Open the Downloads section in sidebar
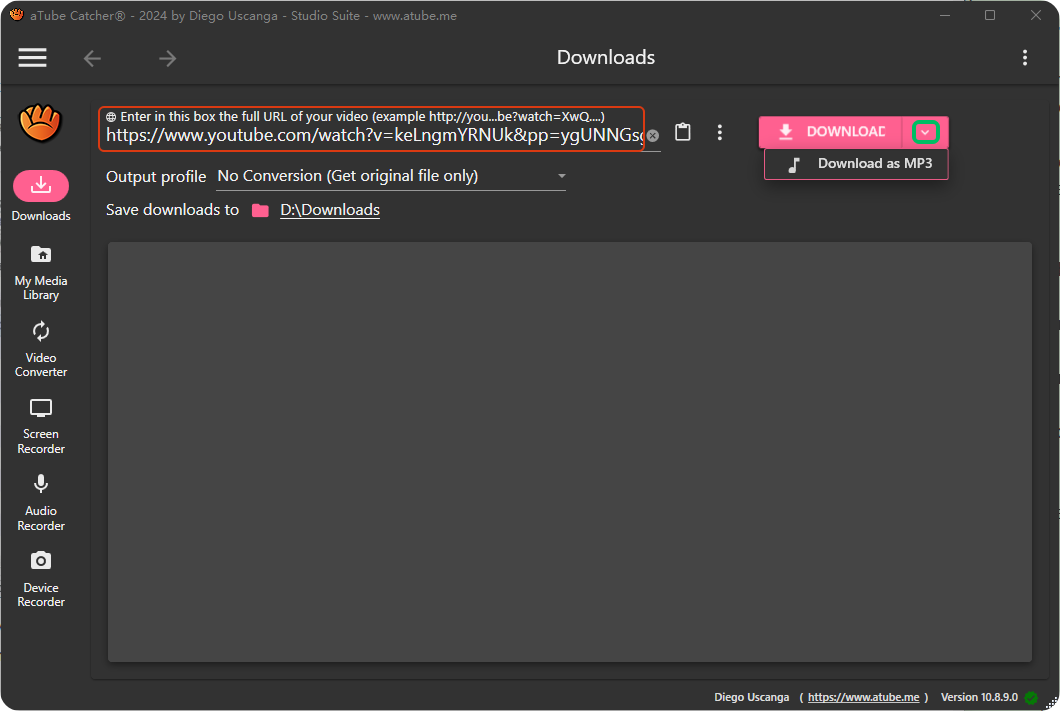This screenshot has width=1060, height=711. pyautogui.click(x=41, y=196)
